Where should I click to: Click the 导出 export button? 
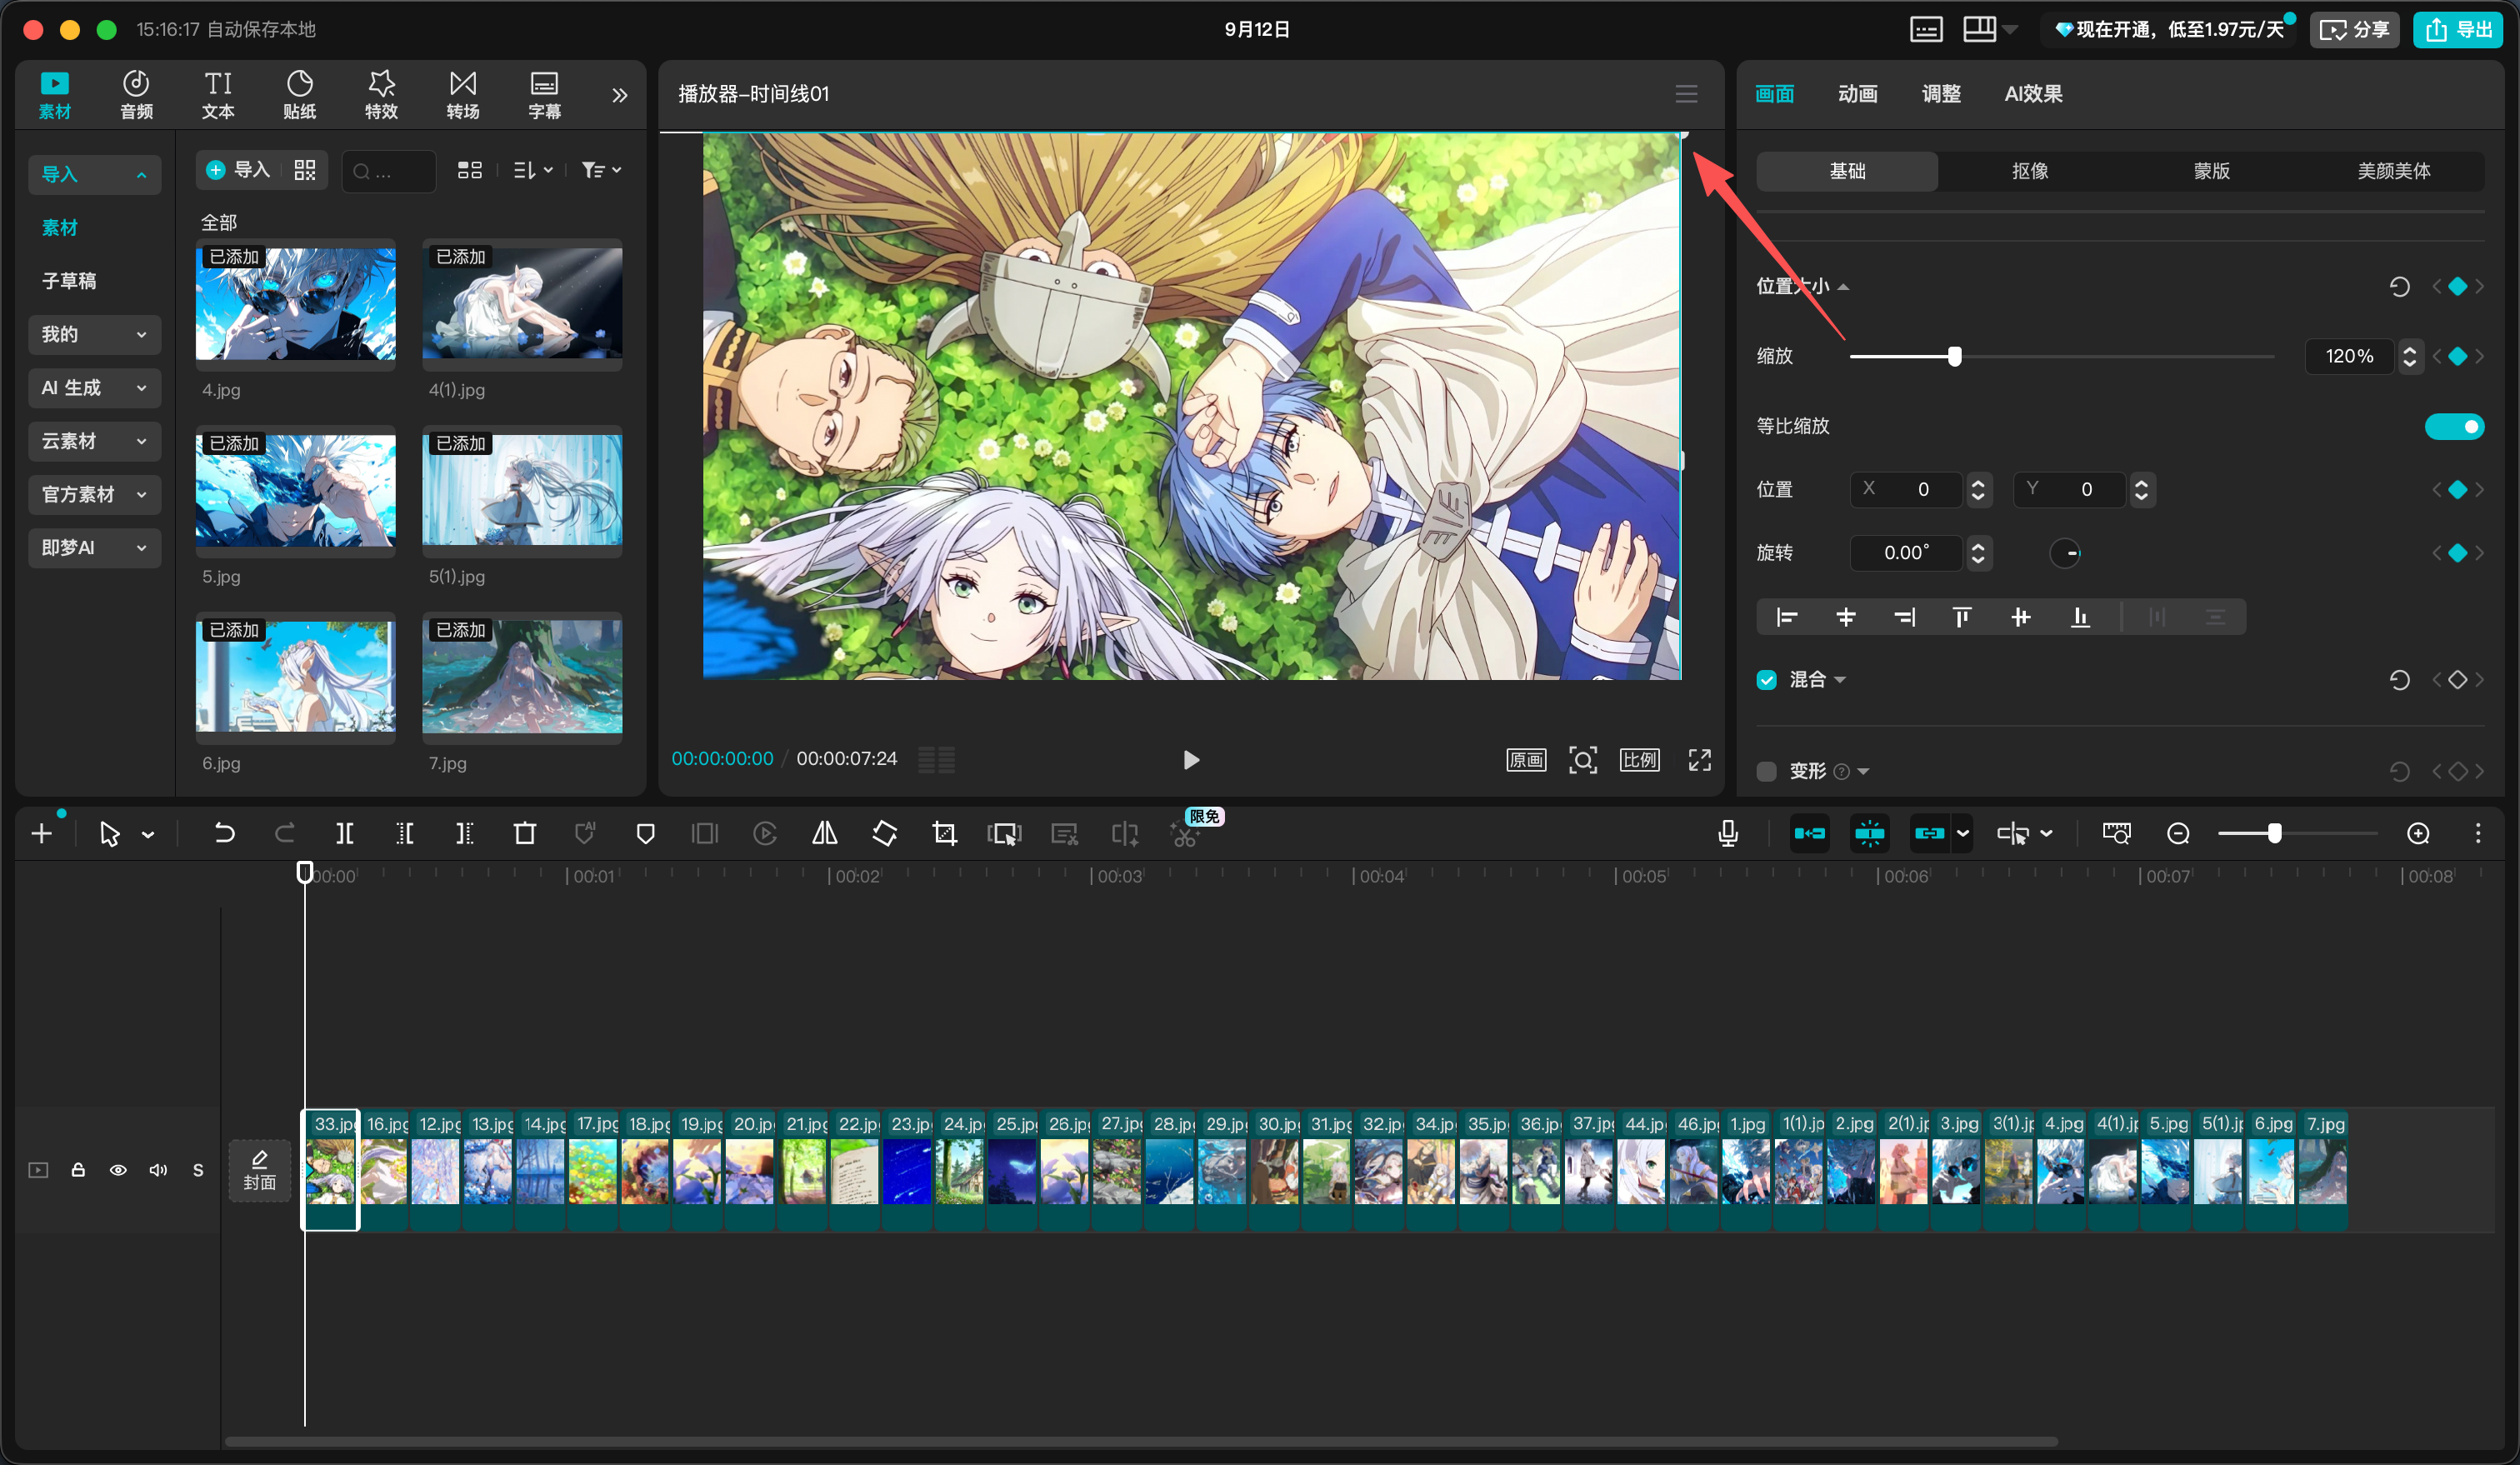(2459, 30)
